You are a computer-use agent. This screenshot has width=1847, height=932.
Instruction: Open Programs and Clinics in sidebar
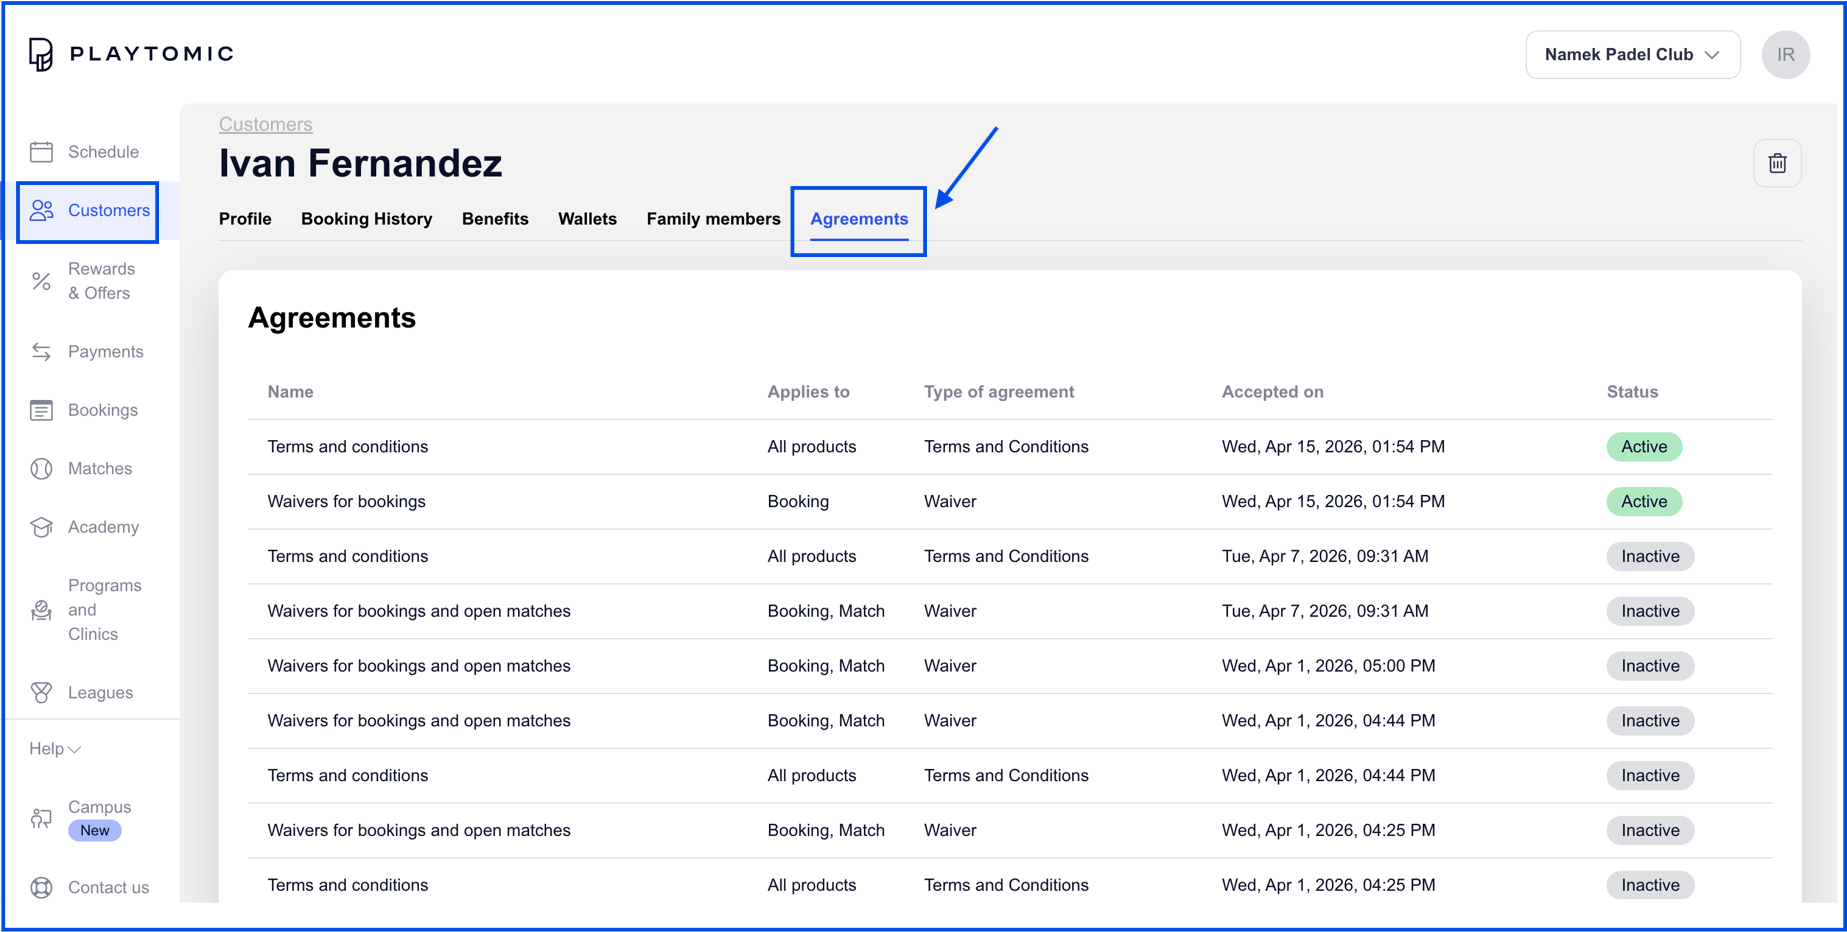pos(104,610)
